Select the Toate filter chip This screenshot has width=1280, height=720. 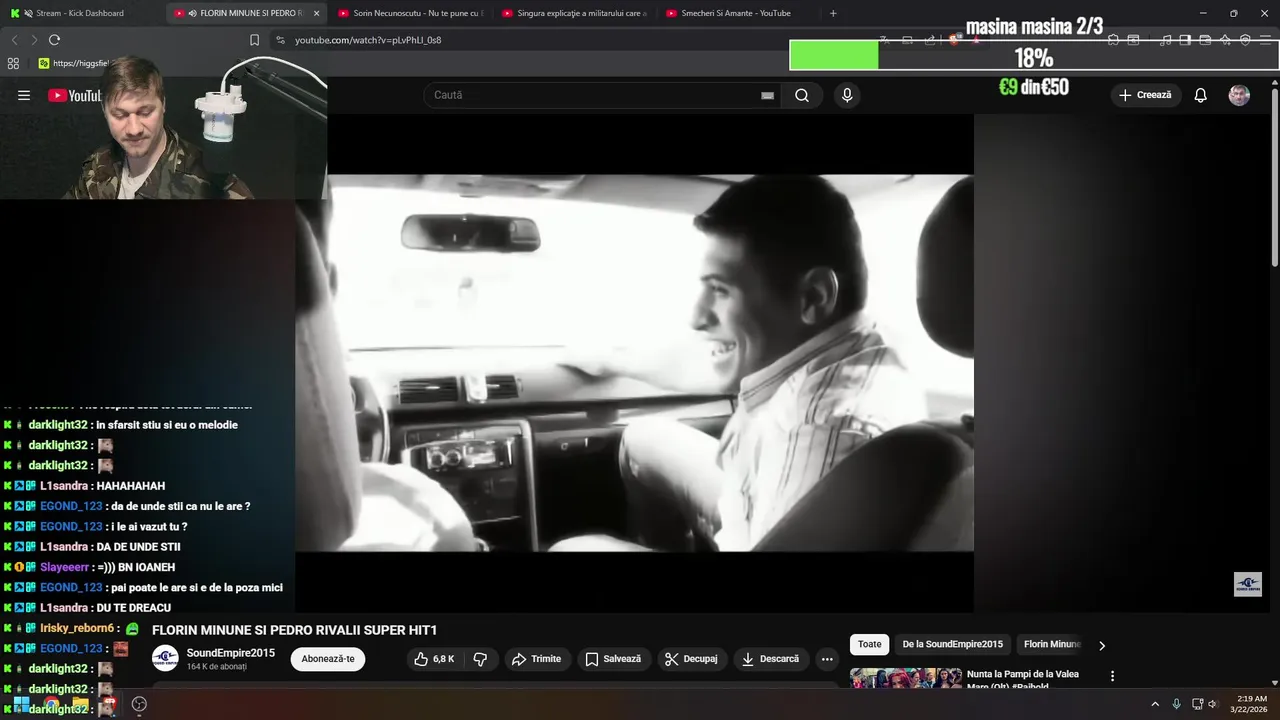tap(870, 645)
